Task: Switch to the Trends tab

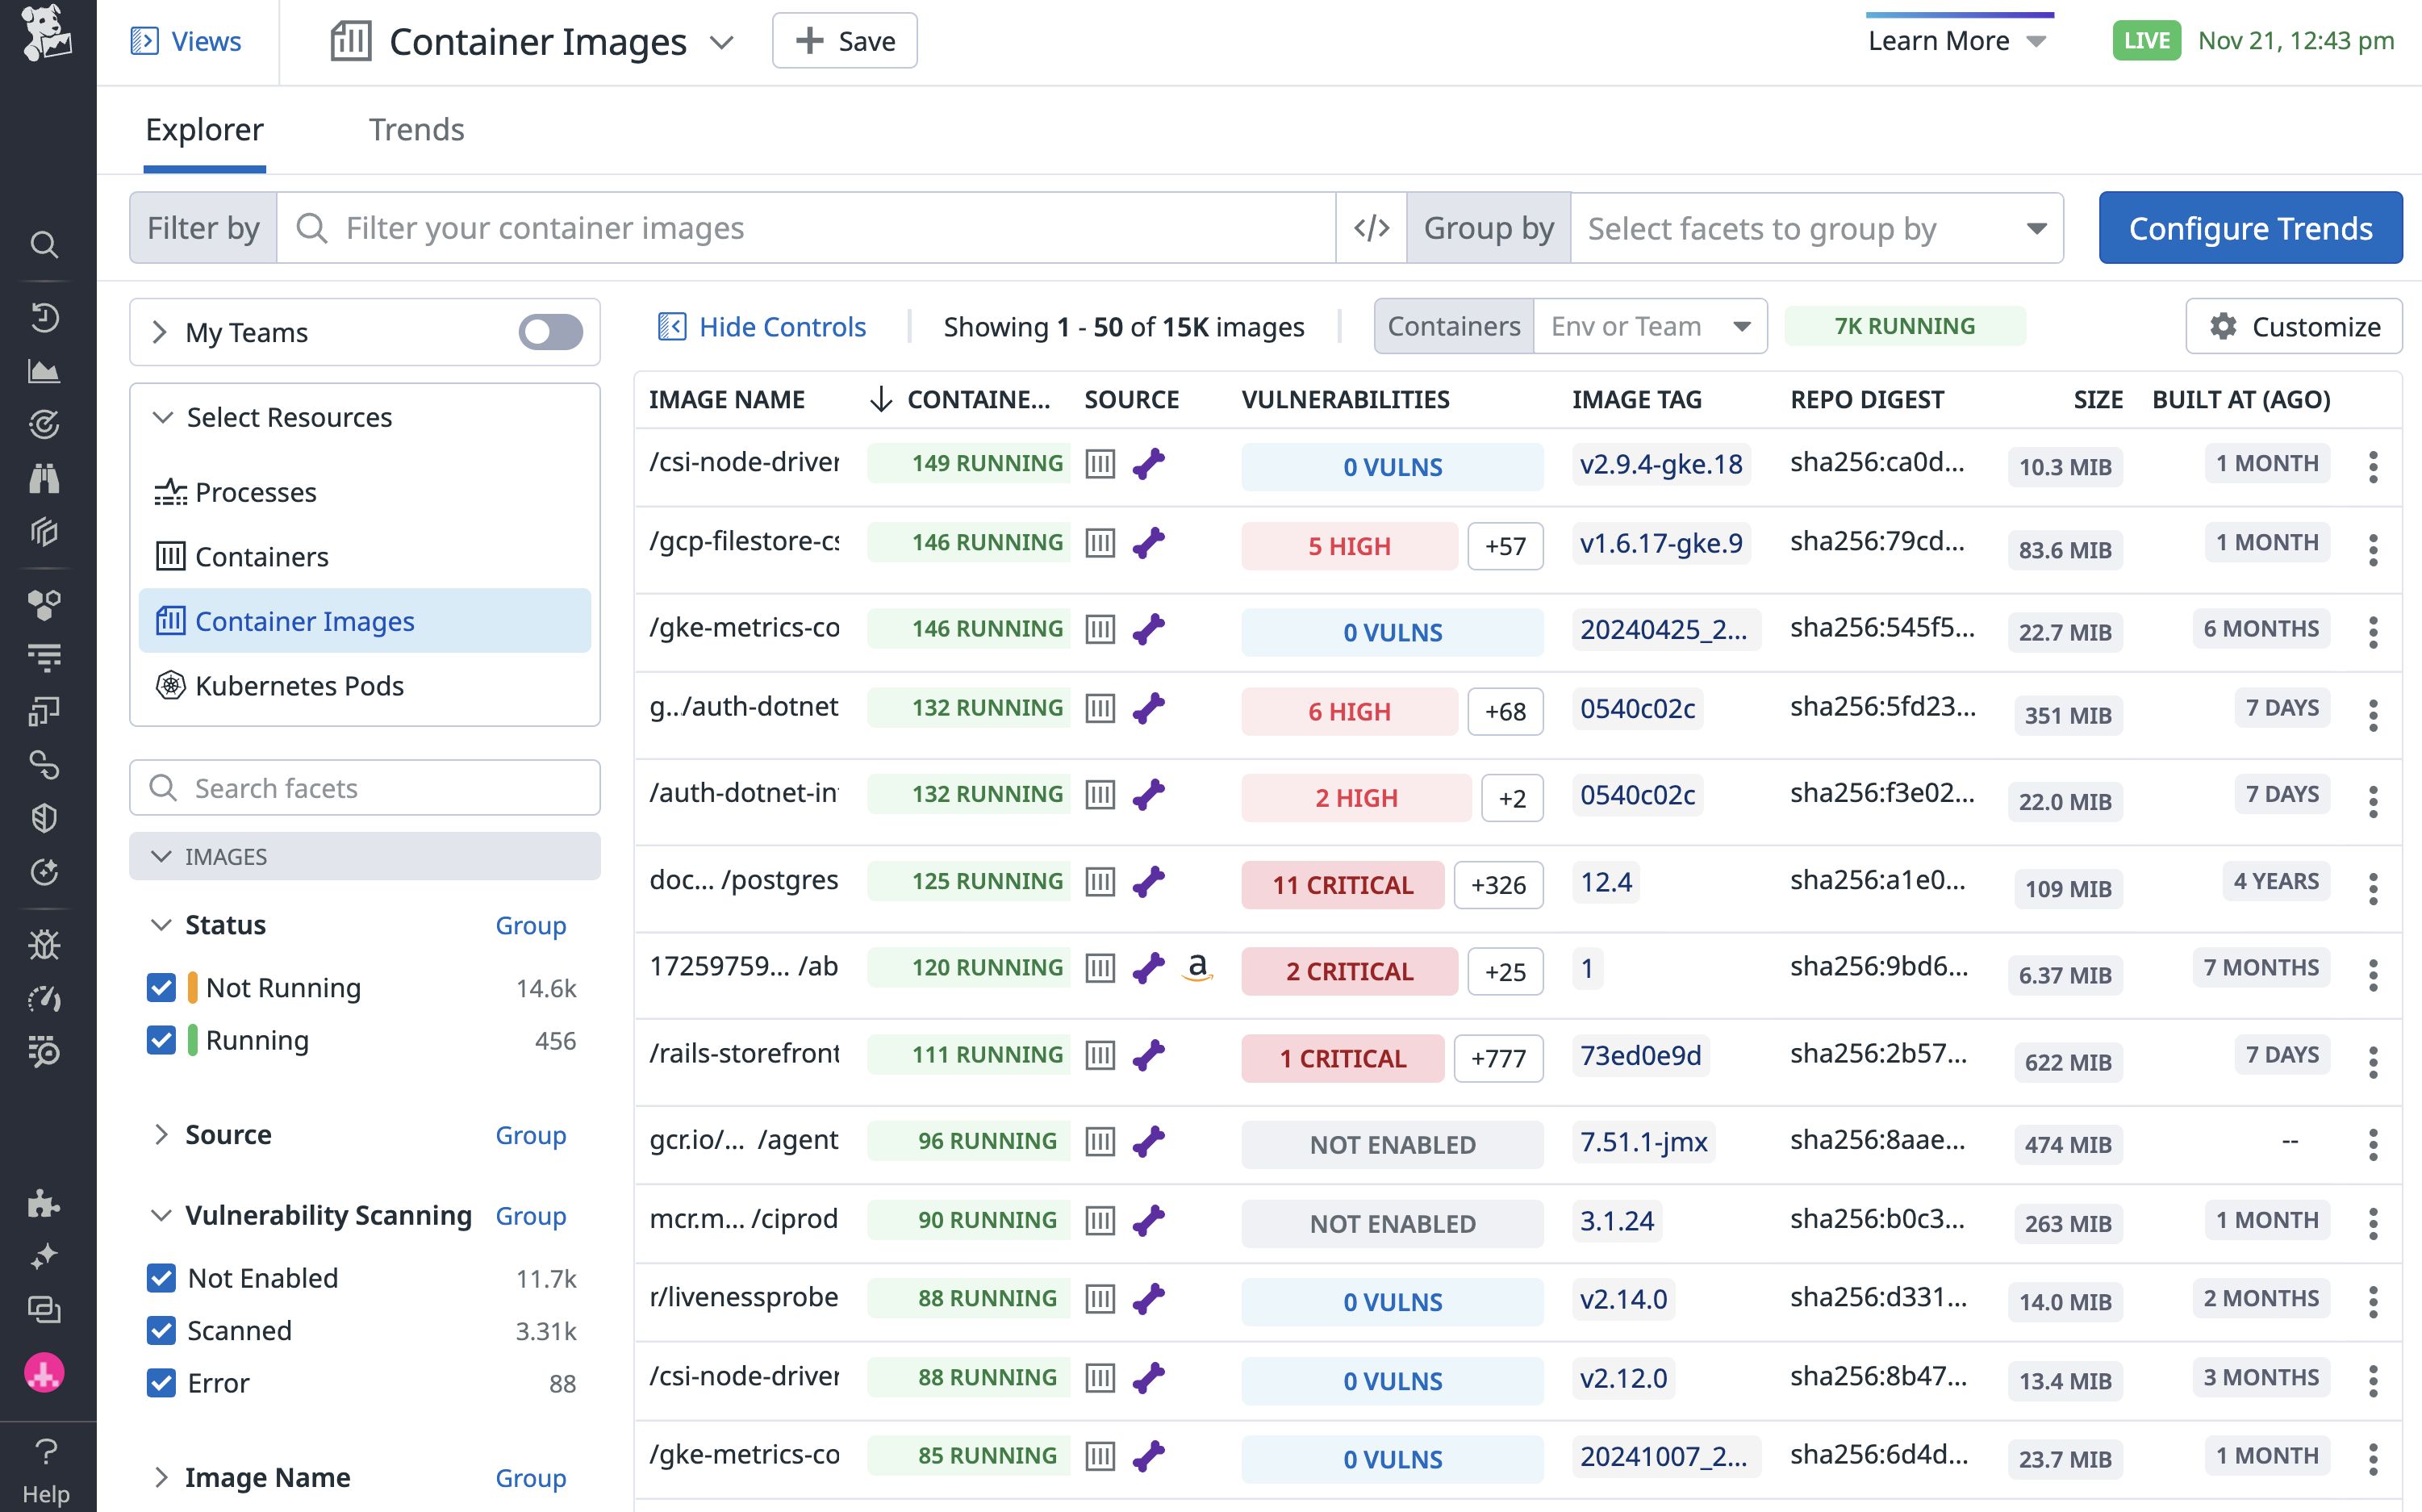Action: [416, 130]
